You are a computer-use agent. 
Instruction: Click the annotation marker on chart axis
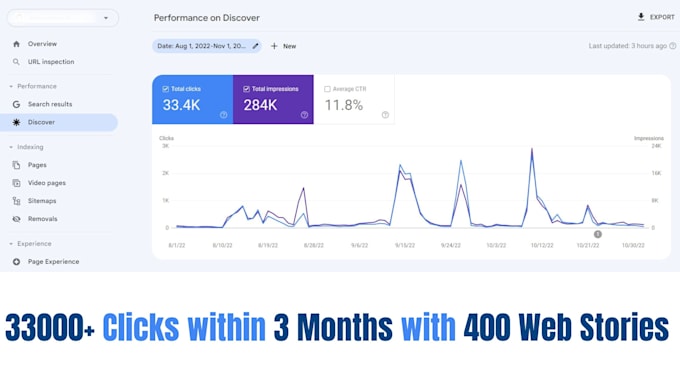[x=598, y=234]
